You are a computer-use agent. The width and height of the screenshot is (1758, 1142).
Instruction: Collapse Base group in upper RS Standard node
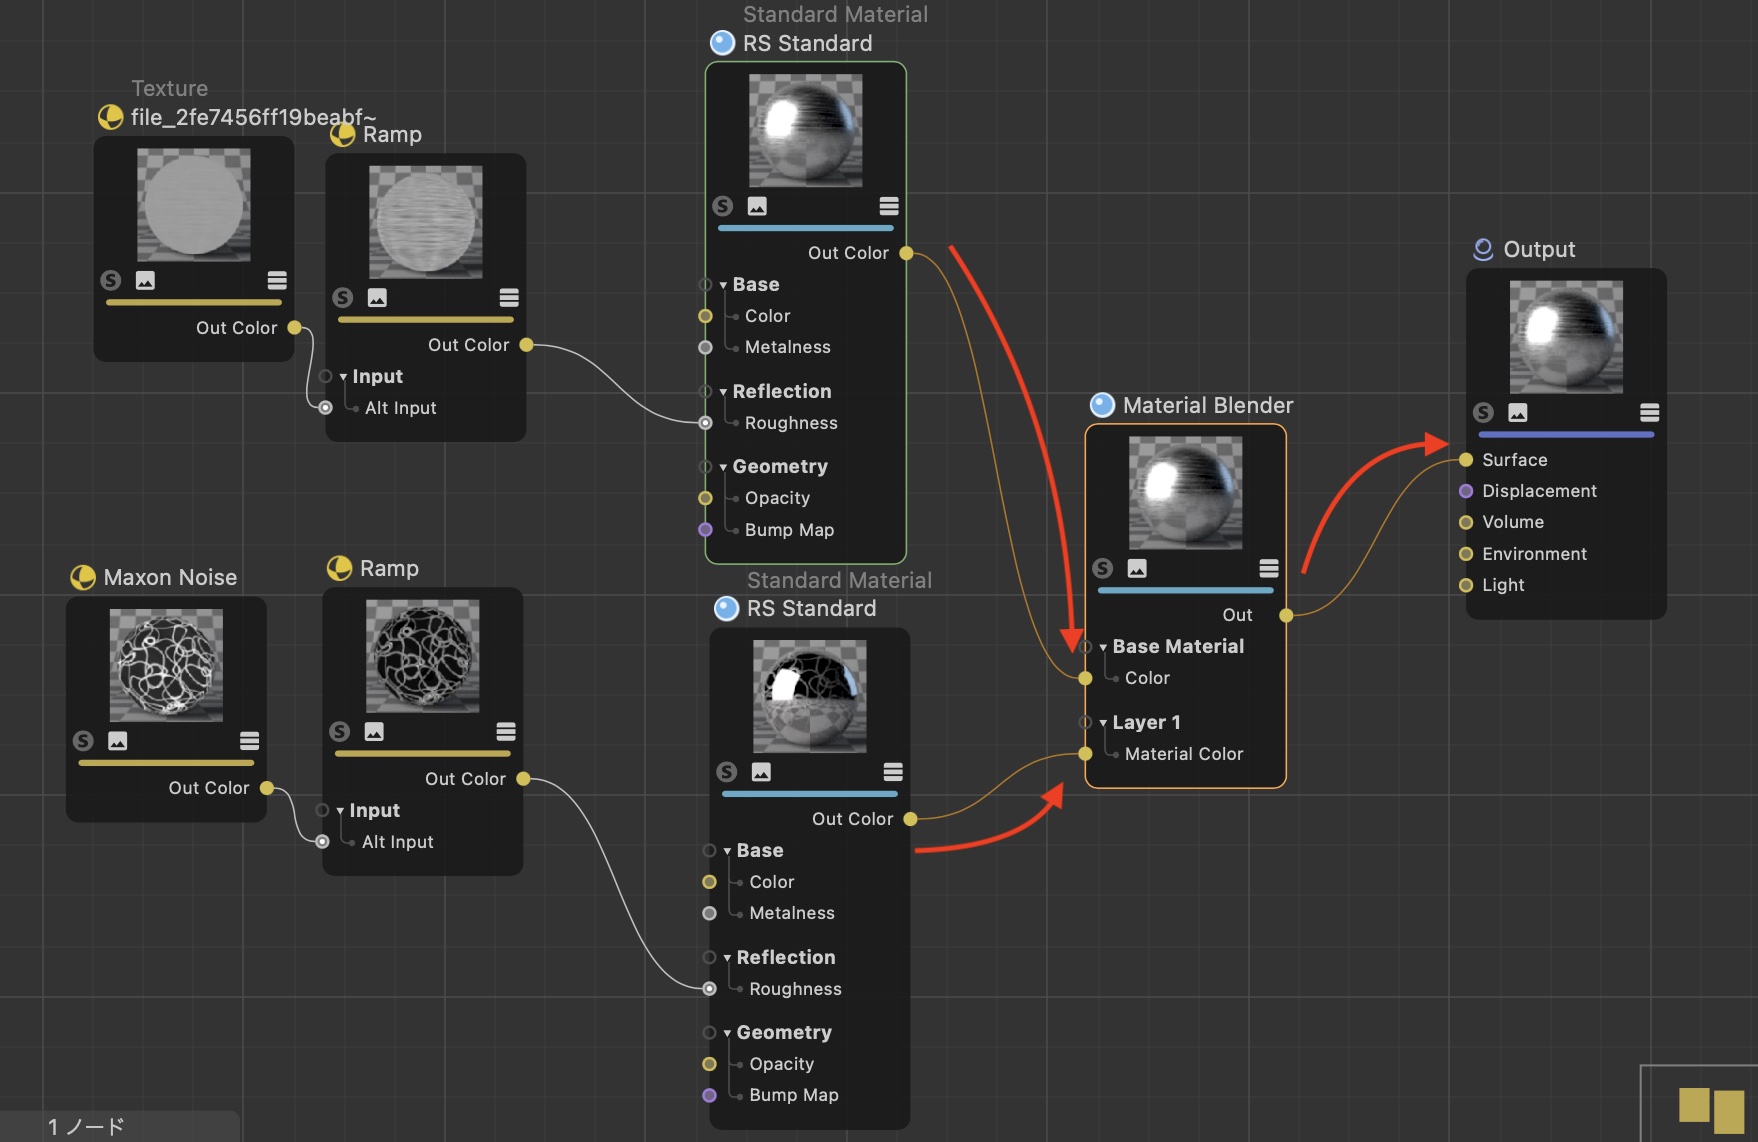(723, 285)
